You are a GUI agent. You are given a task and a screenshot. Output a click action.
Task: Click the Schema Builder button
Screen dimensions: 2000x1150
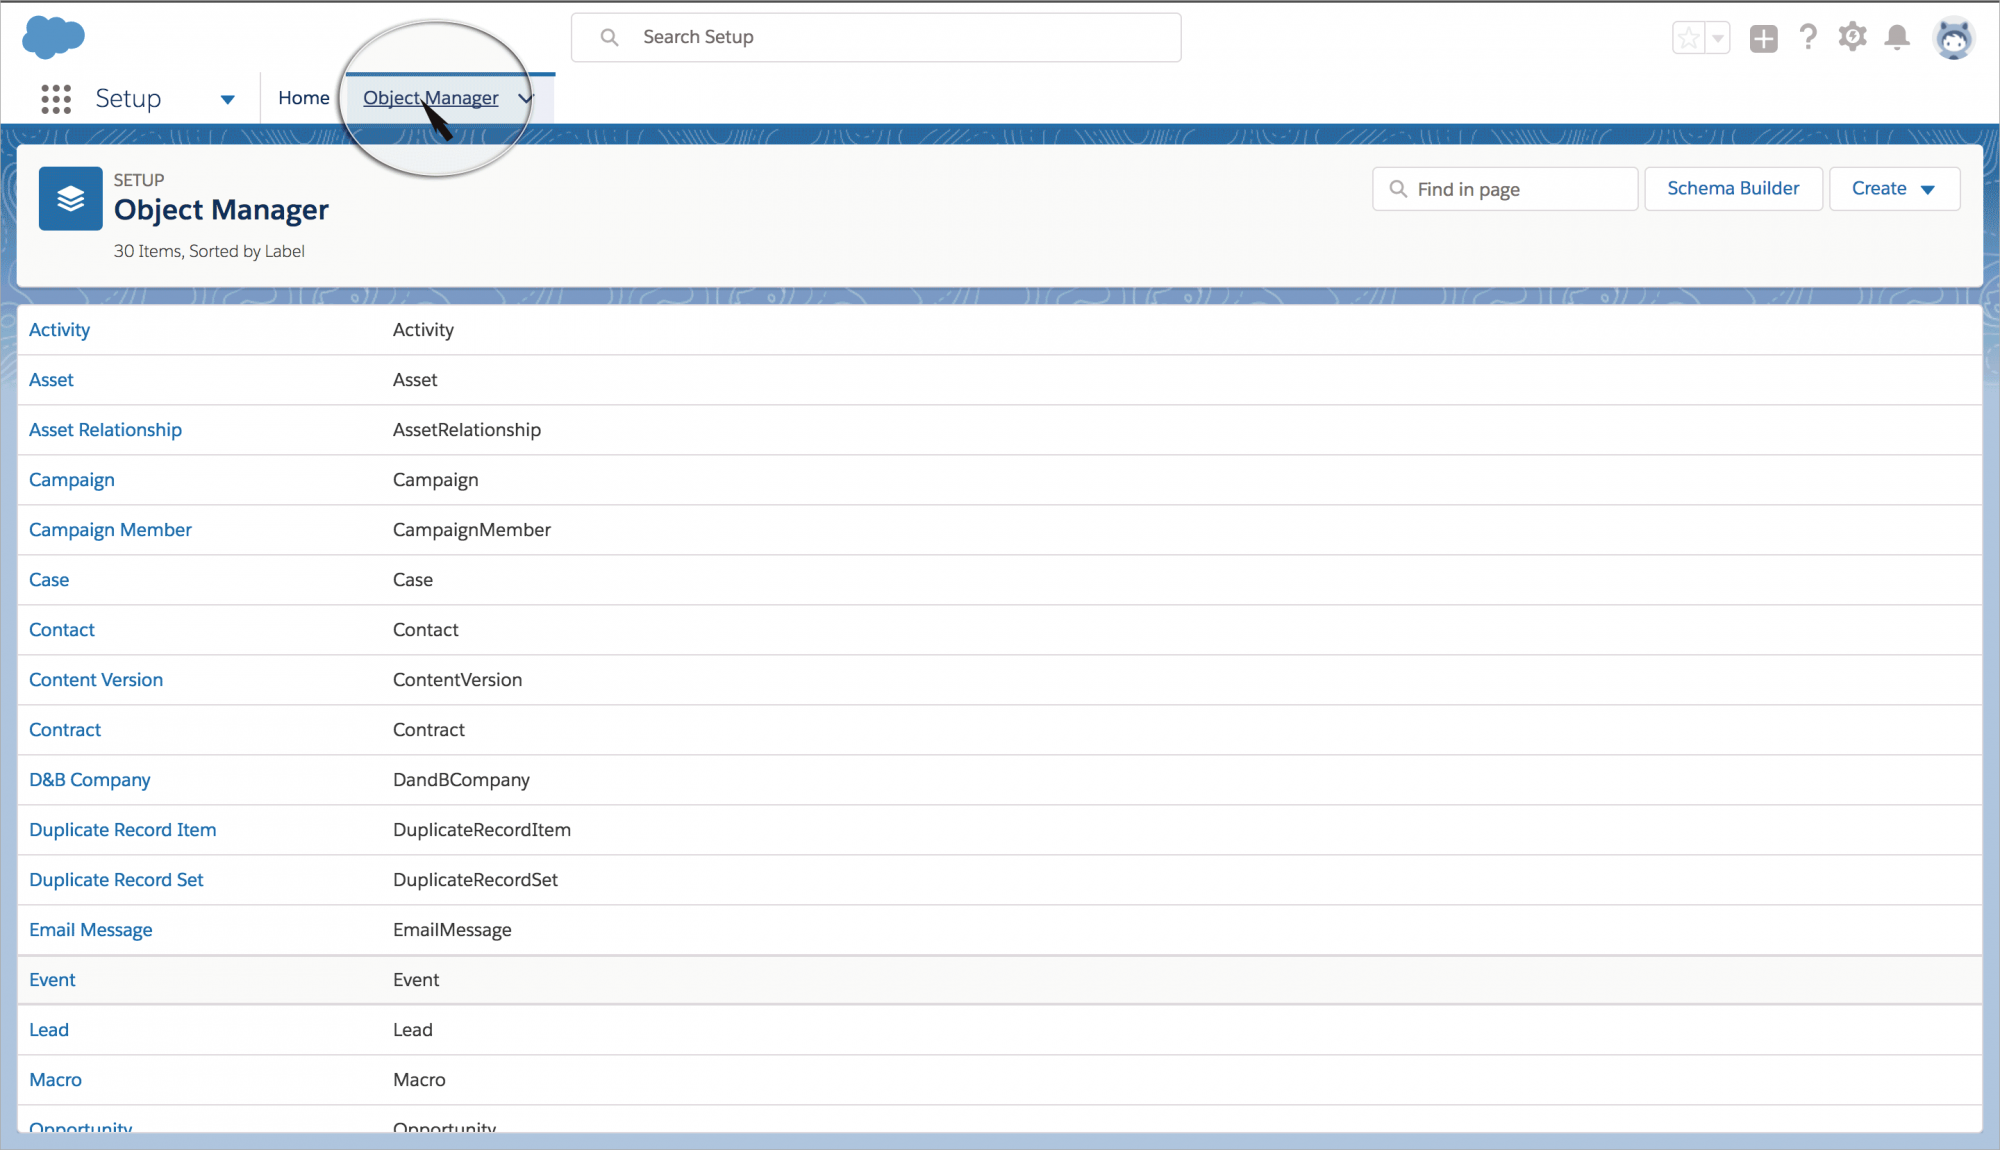[x=1732, y=189]
